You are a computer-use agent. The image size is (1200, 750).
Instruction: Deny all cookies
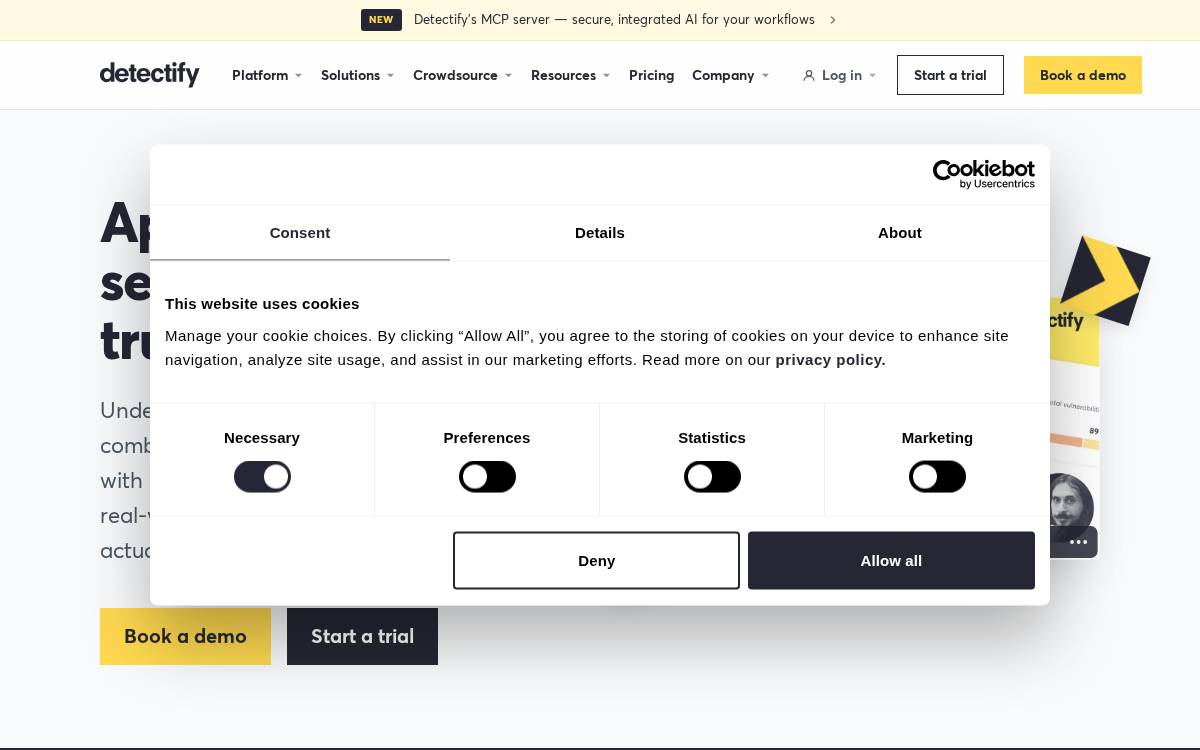click(x=596, y=560)
